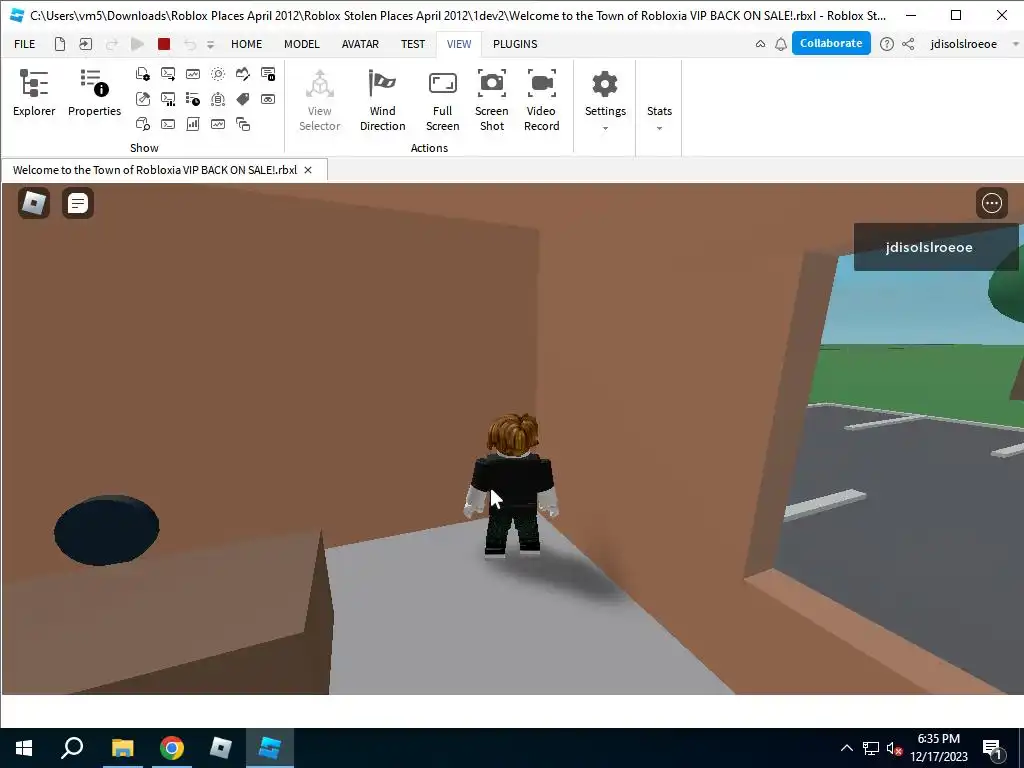This screenshot has width=1024, height=768.
Task: Open the Toolbox (hammer icon)
Action: click(x=142, y=99)
